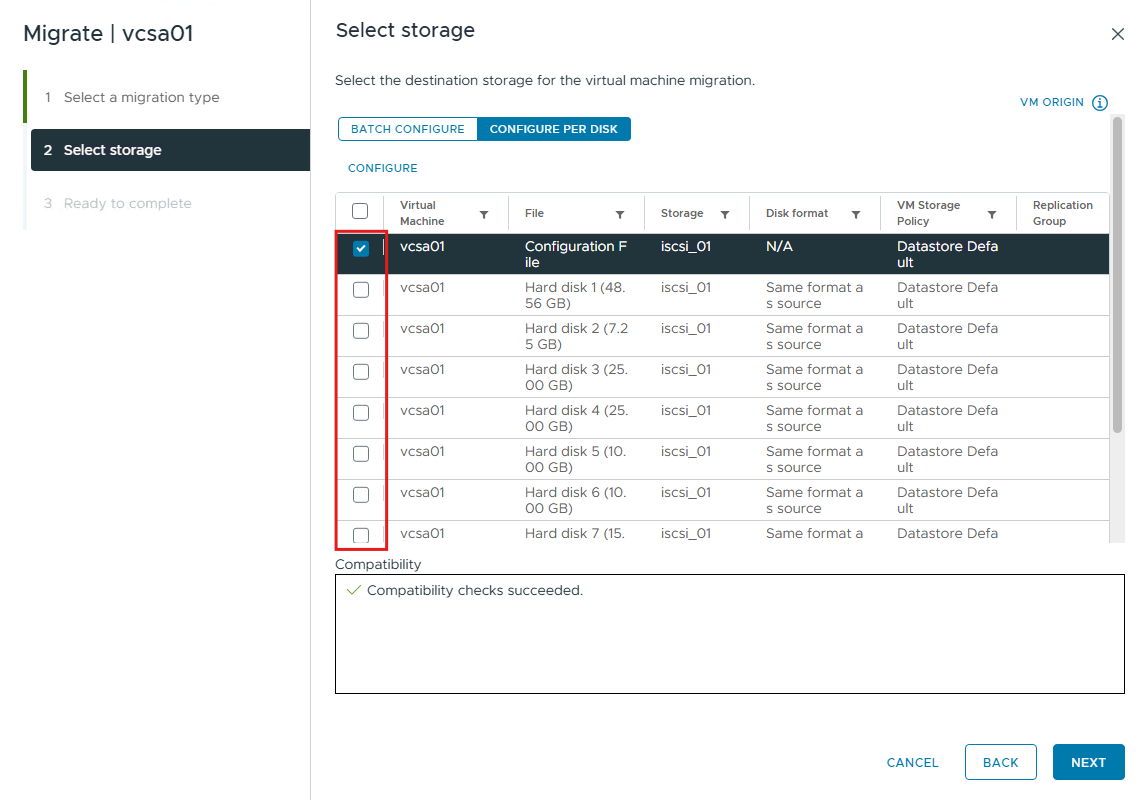Open the Disk format column filter
1142x800 pixels.
pos(856,214)
